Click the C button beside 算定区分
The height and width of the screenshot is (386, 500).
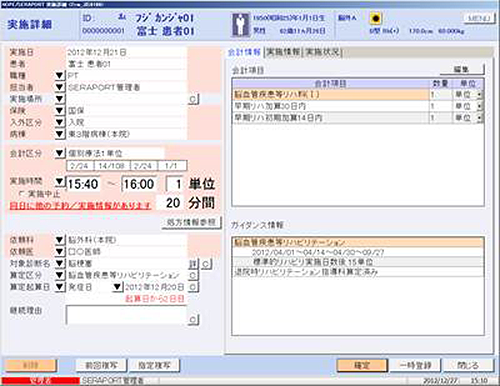193,275
